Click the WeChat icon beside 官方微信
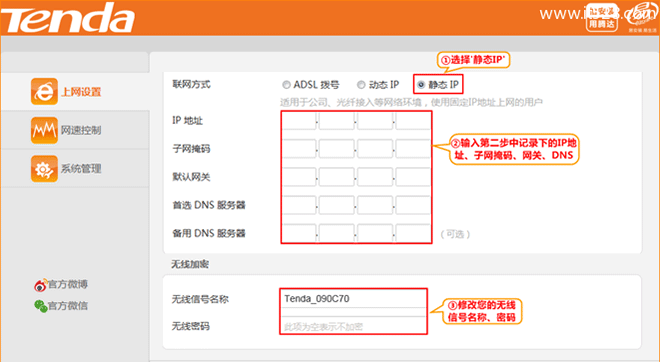The width and height of the screenshot is (660, 362). click(x=40, y=306)
